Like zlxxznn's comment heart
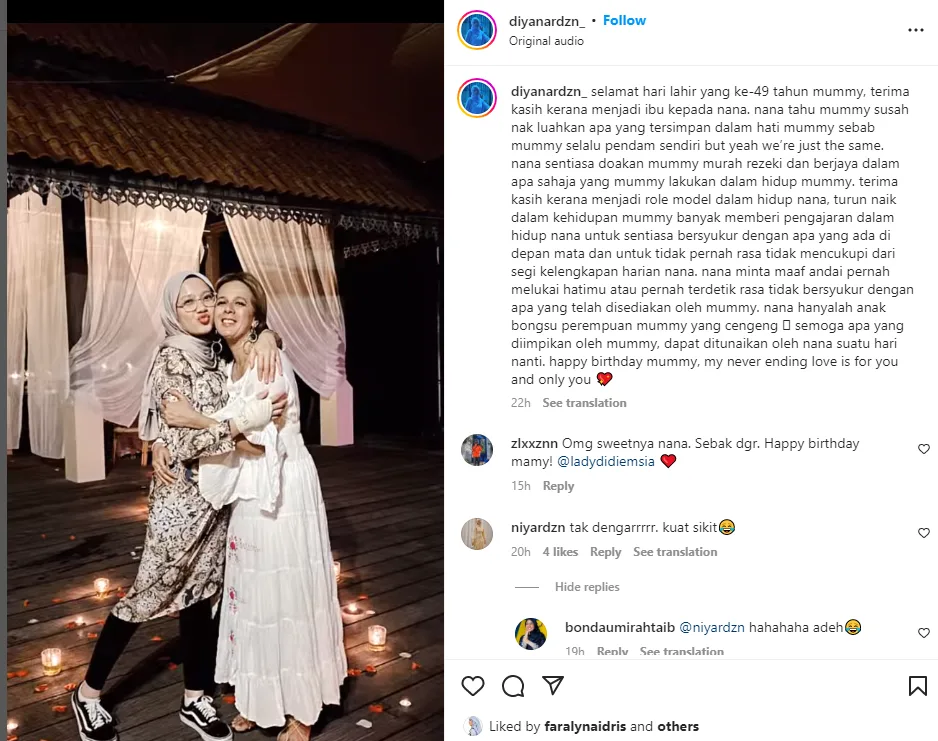 click(x=924, y=449)
